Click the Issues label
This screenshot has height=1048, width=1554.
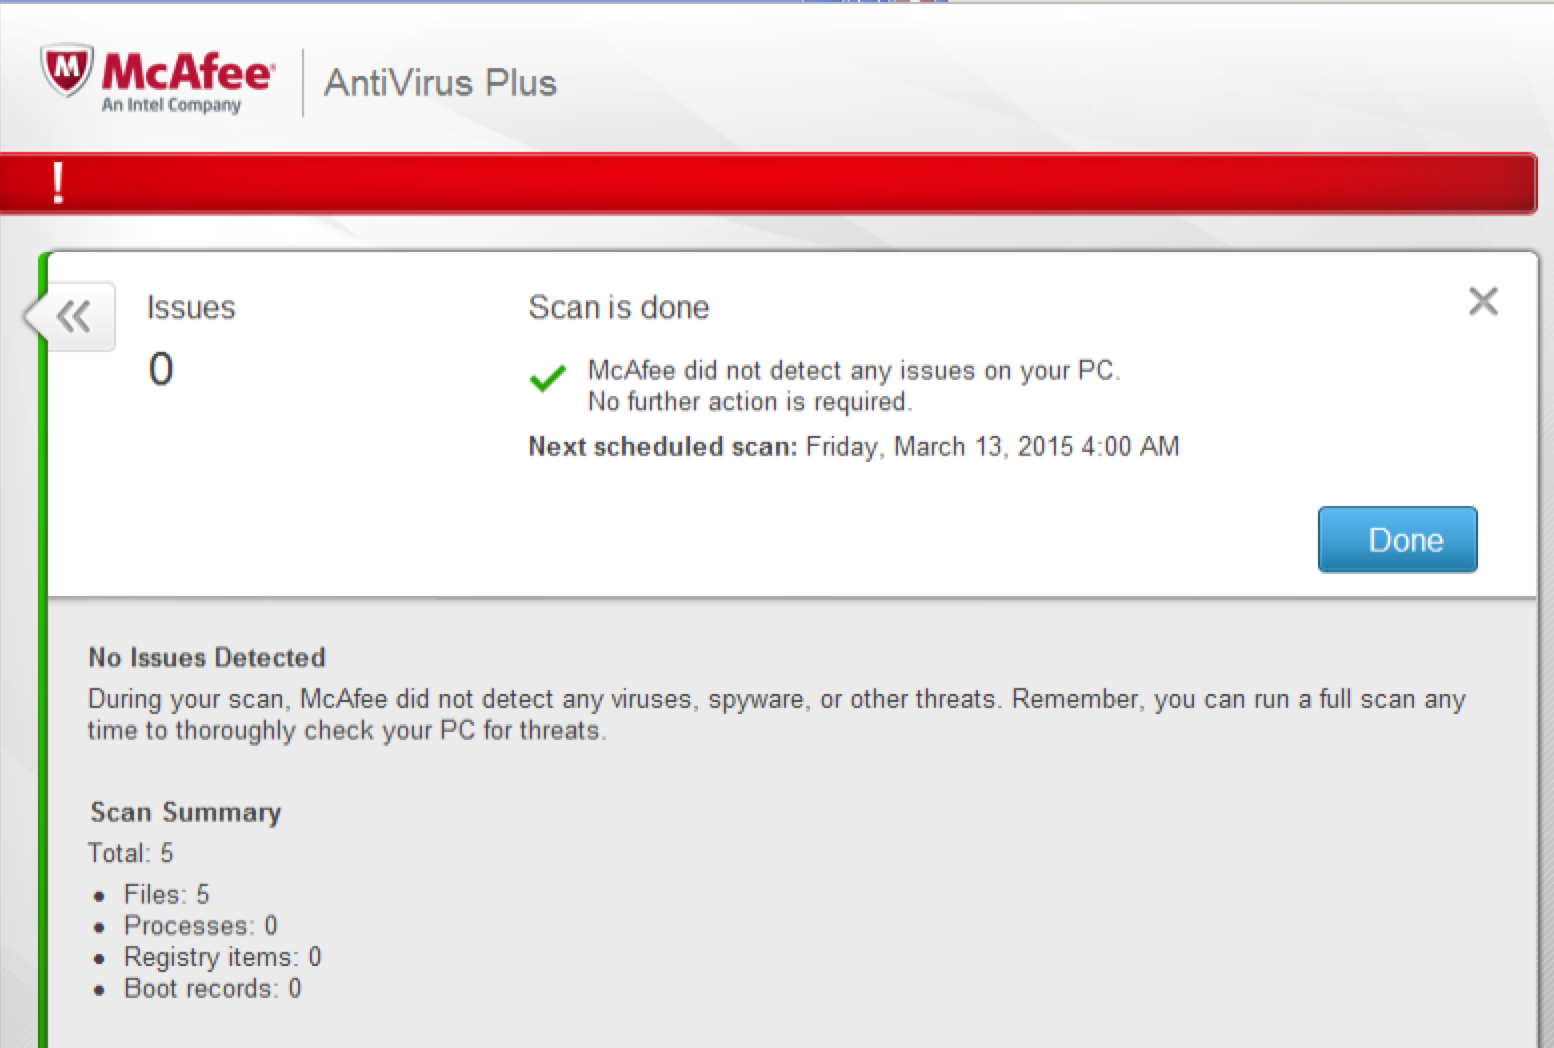click(191, 308)
